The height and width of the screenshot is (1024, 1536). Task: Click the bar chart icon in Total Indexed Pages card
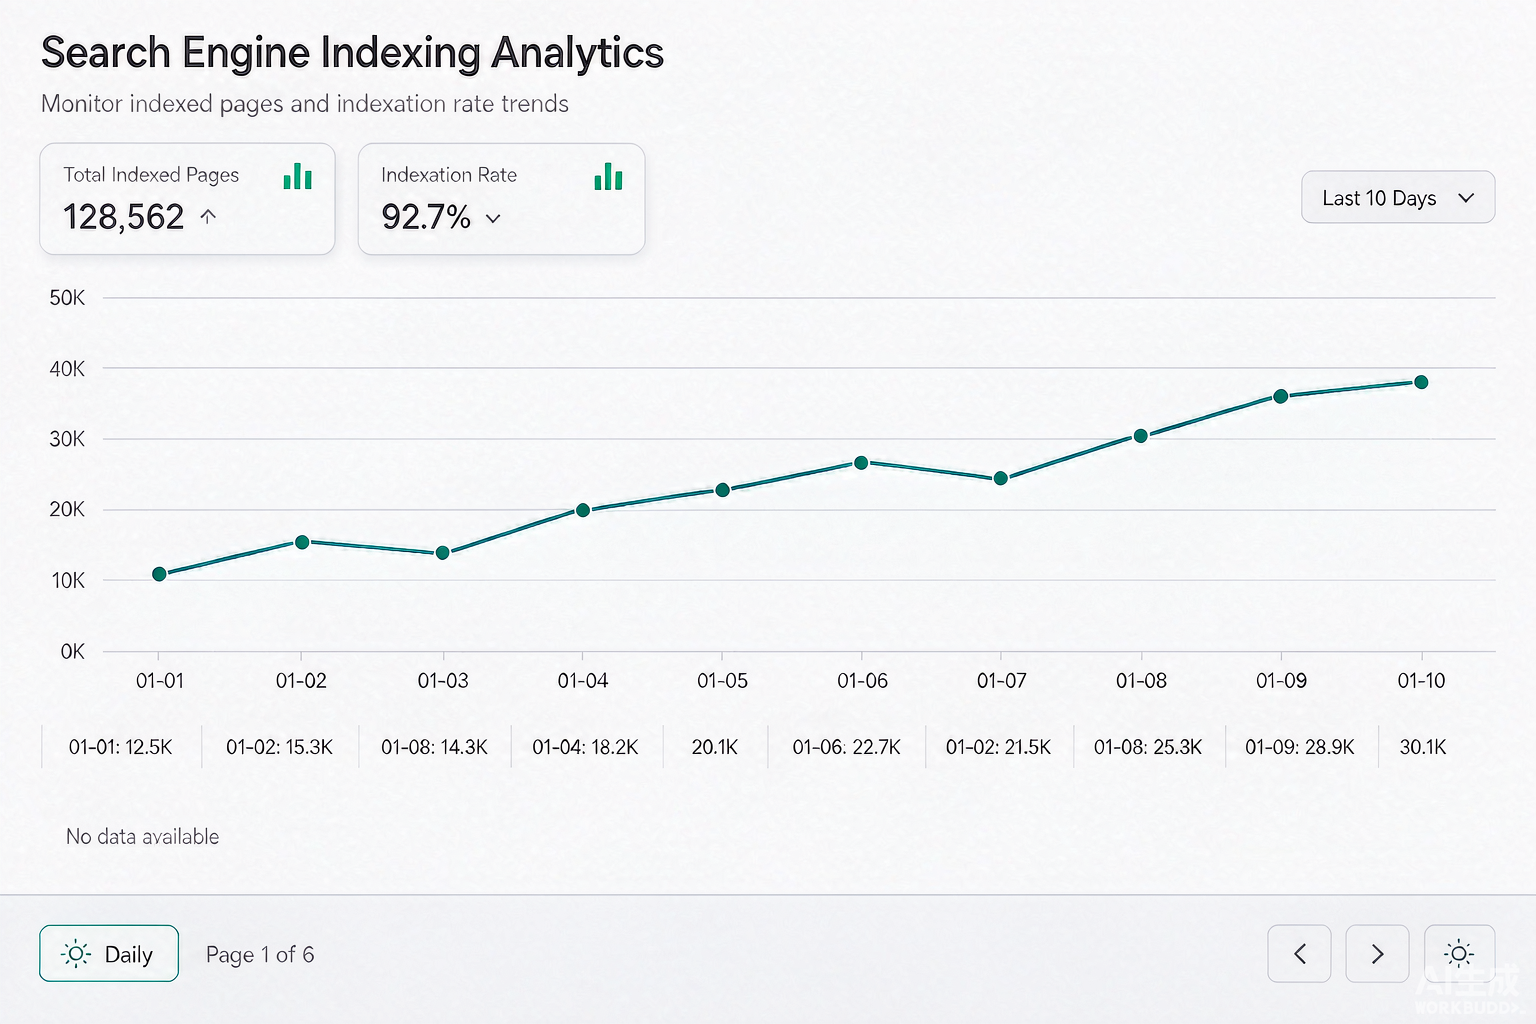pyautogui.click(x=297, y=177)
